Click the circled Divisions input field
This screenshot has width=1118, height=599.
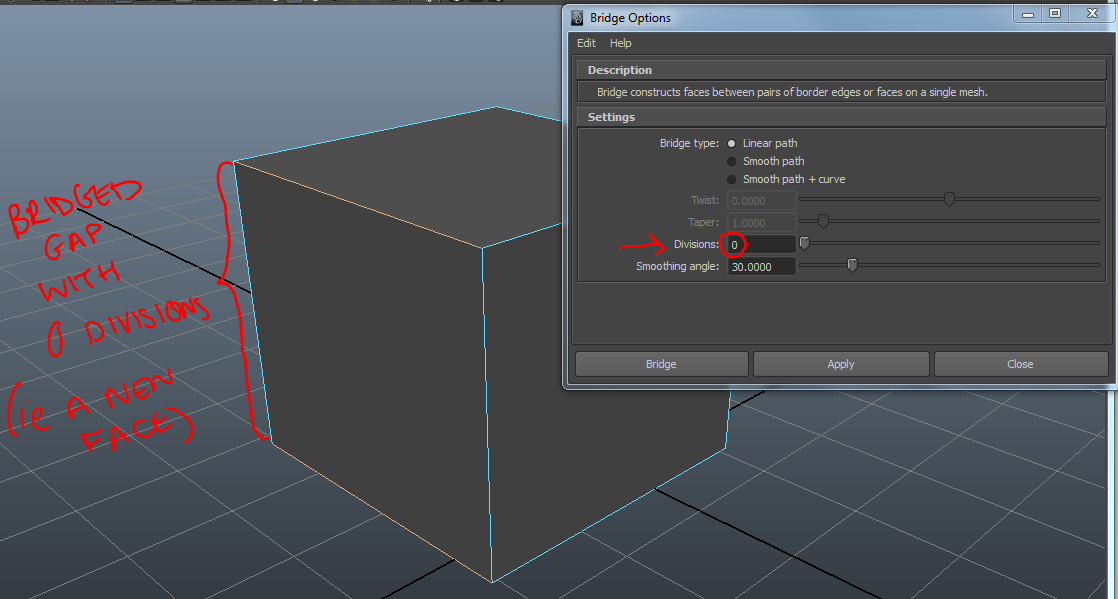761,243
